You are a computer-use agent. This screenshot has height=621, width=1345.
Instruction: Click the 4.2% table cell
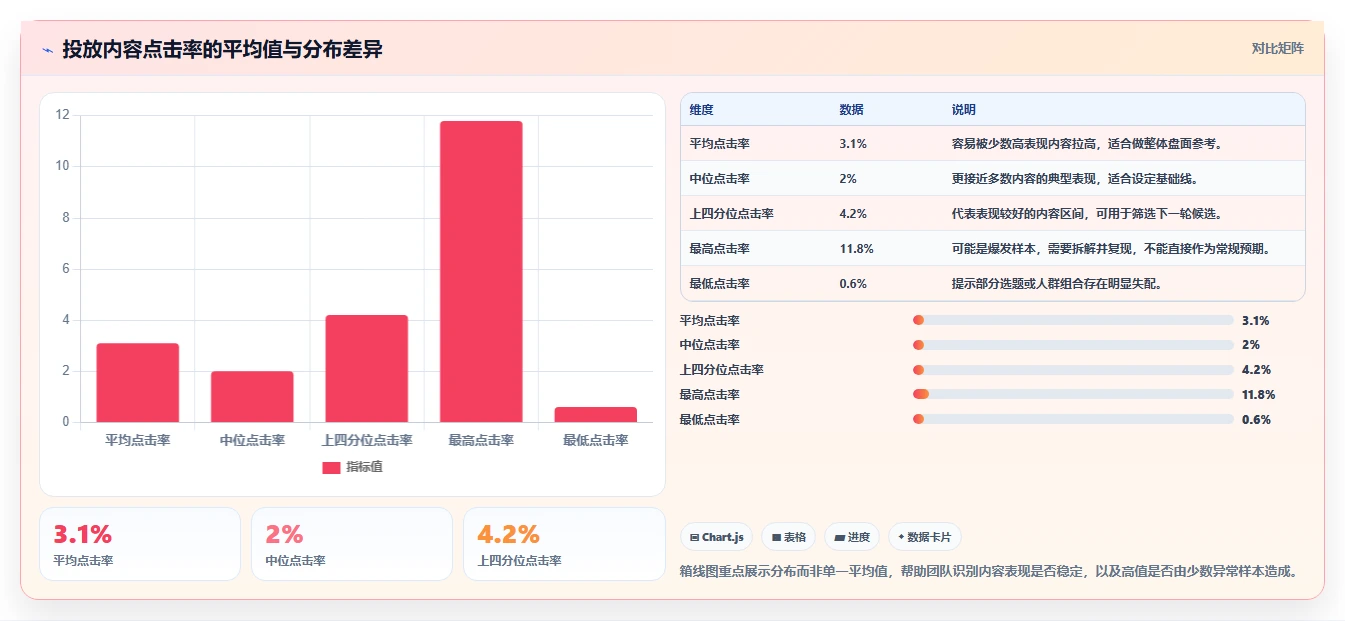click(853, 214)
